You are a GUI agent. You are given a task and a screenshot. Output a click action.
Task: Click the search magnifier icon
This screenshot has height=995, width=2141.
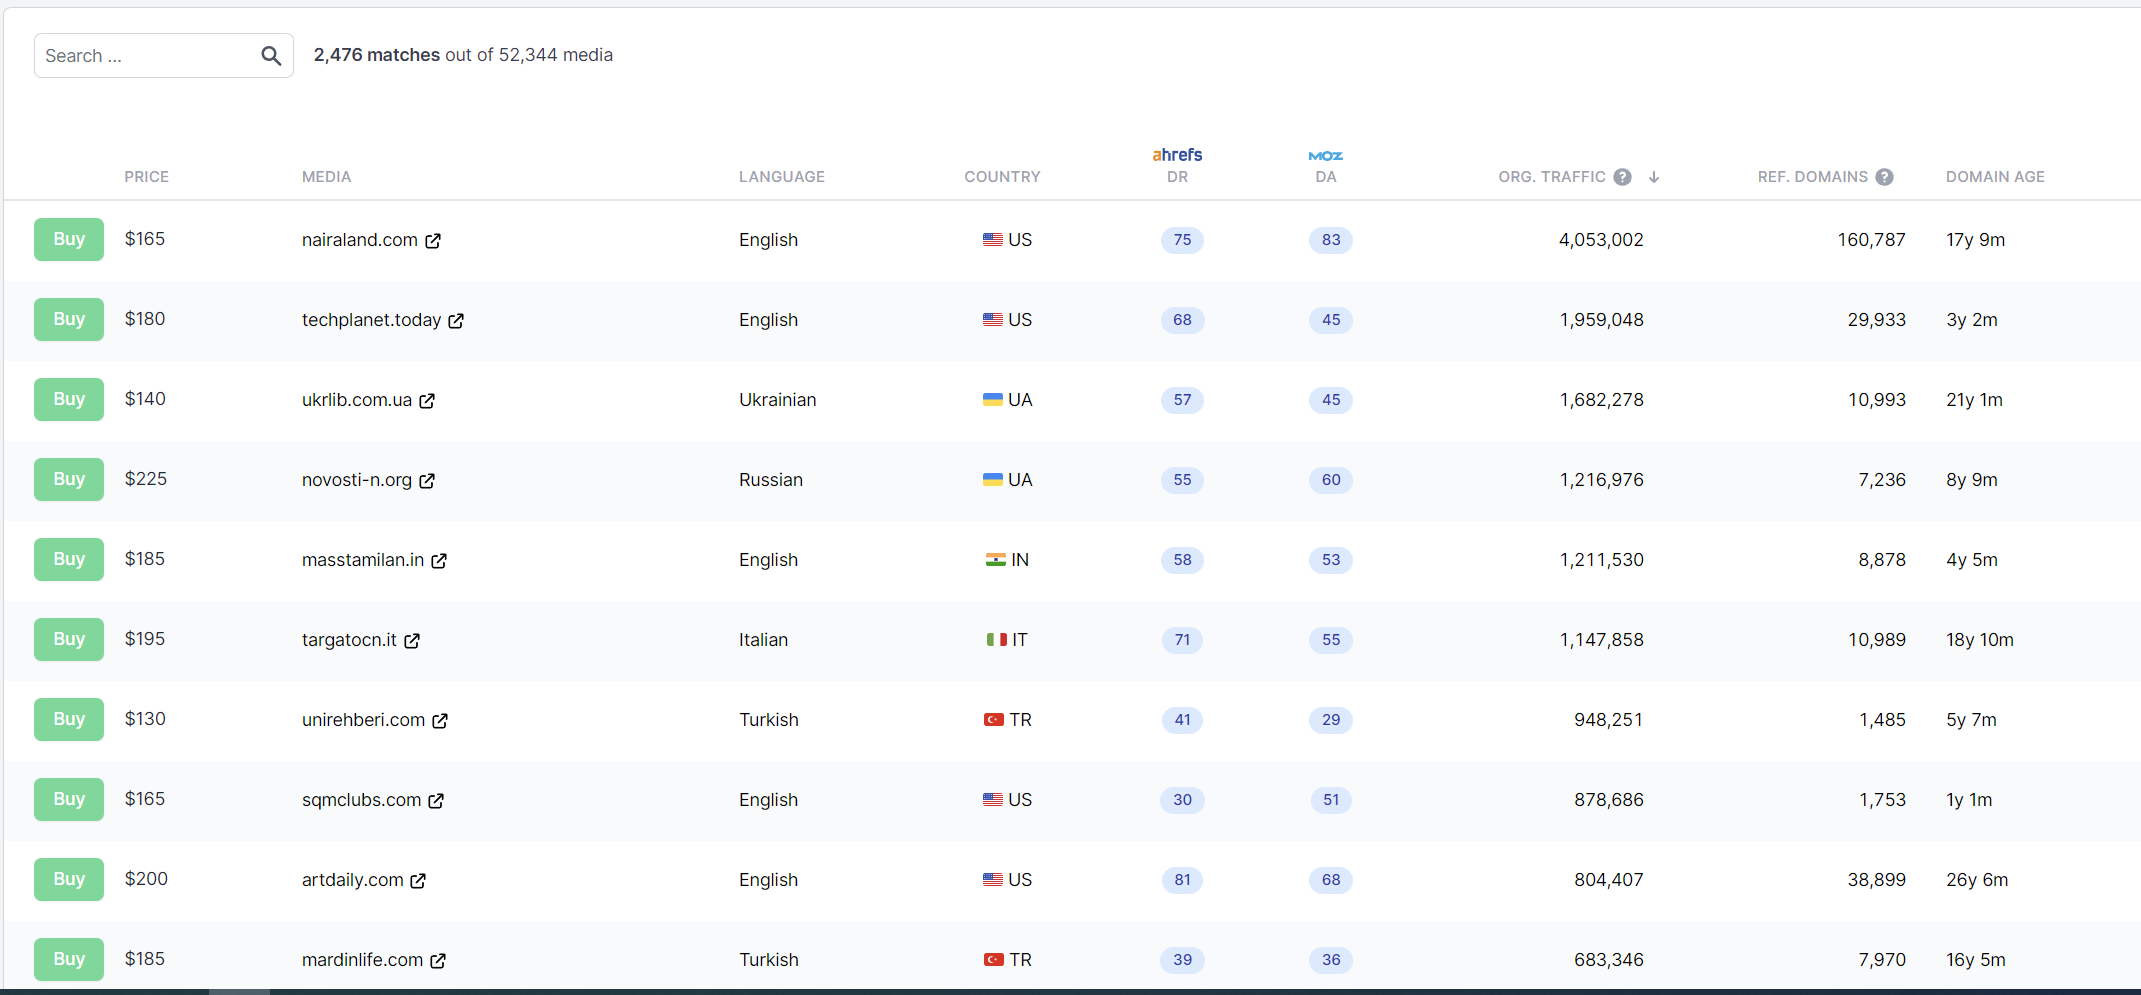click(271, 56)
